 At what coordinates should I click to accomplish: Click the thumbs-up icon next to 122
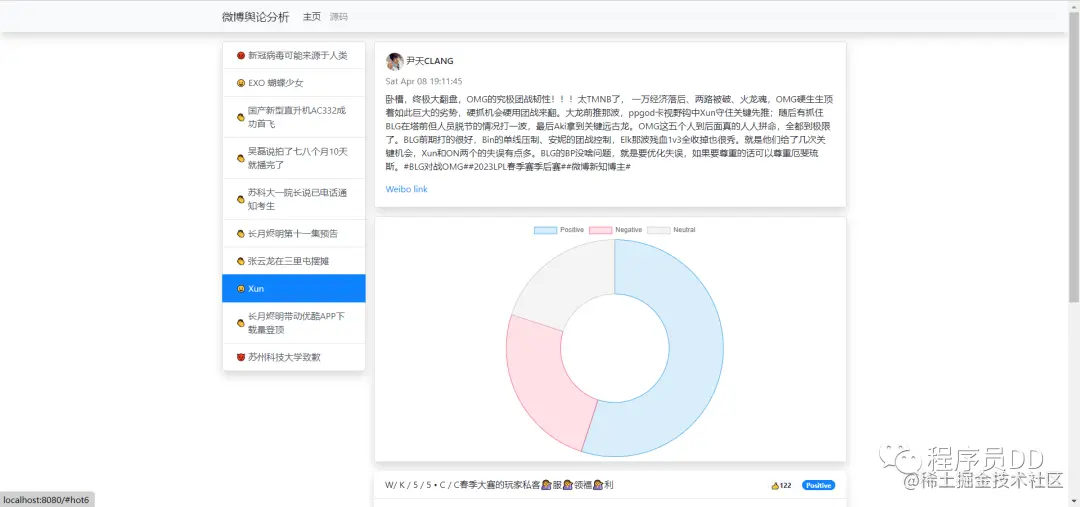click(x=775, y=486)
